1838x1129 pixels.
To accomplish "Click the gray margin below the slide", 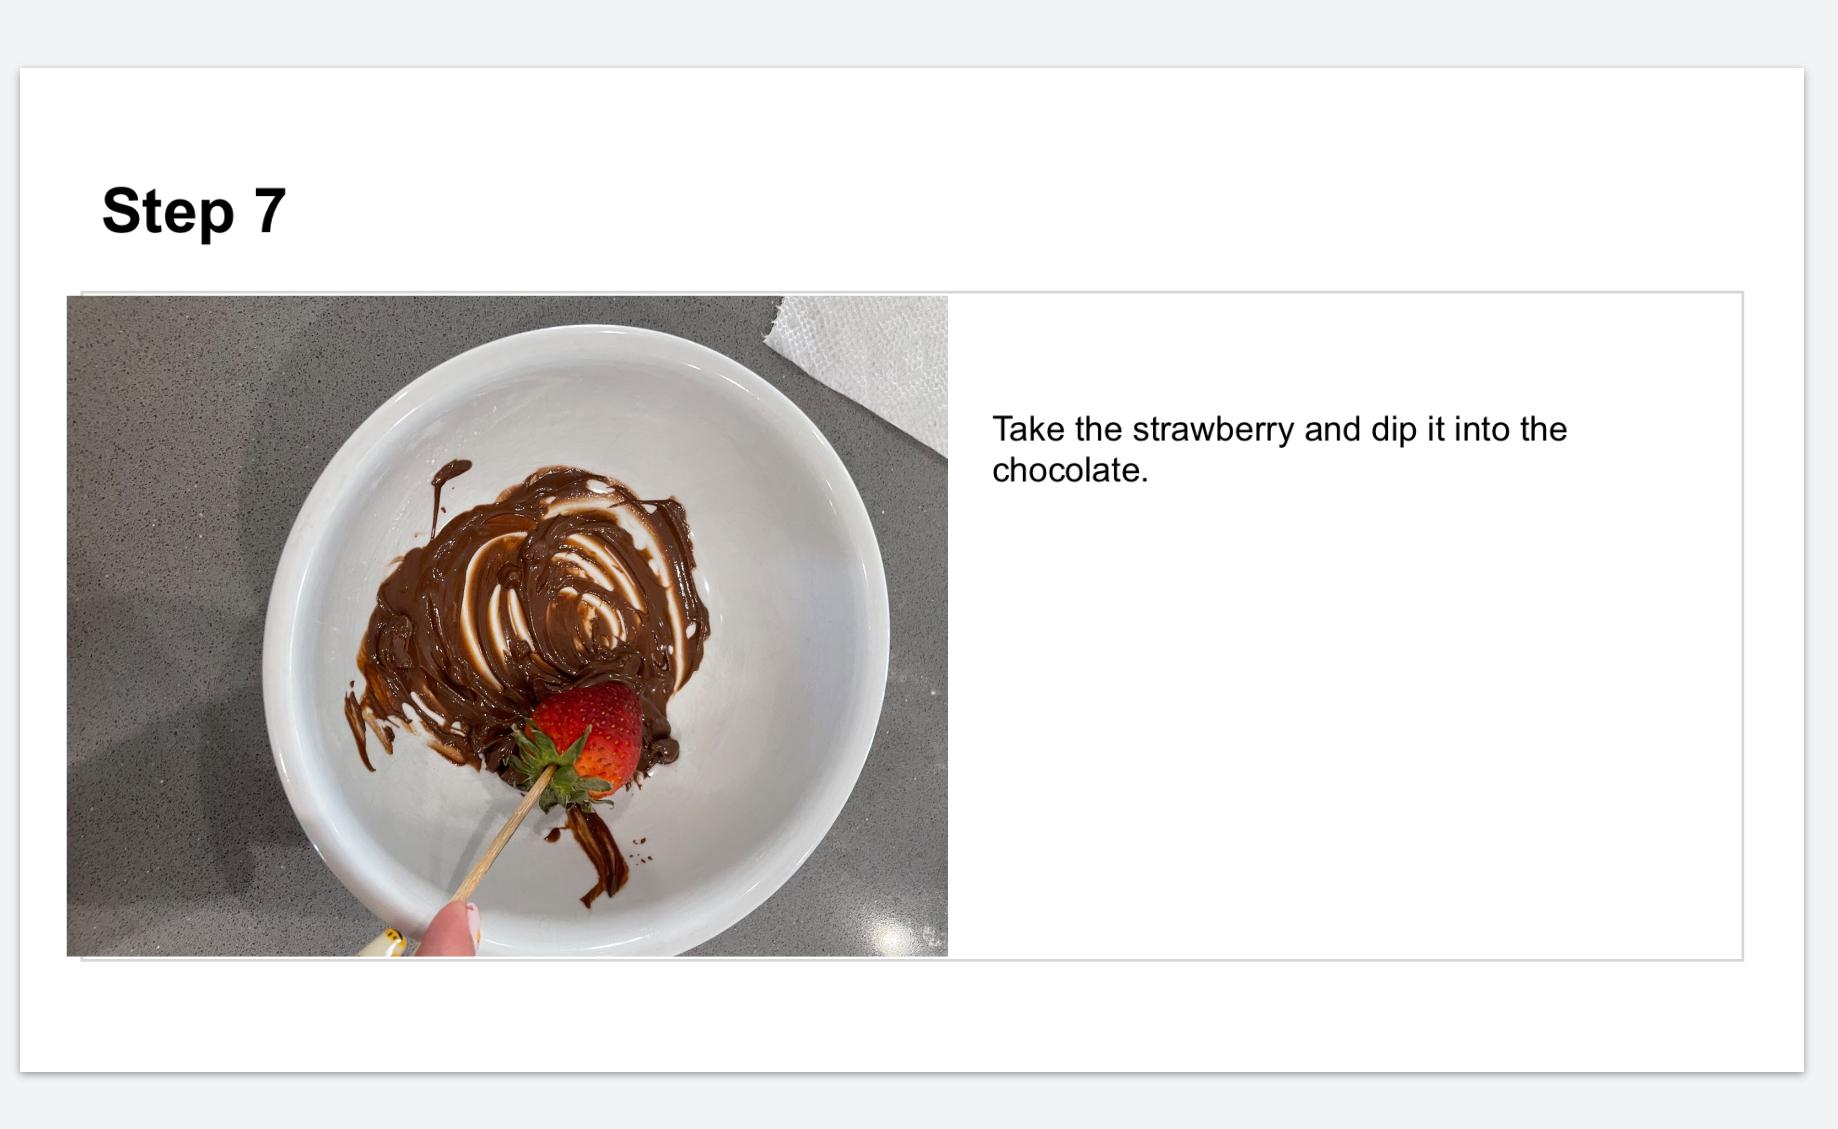I will (x=919, y=1102).
